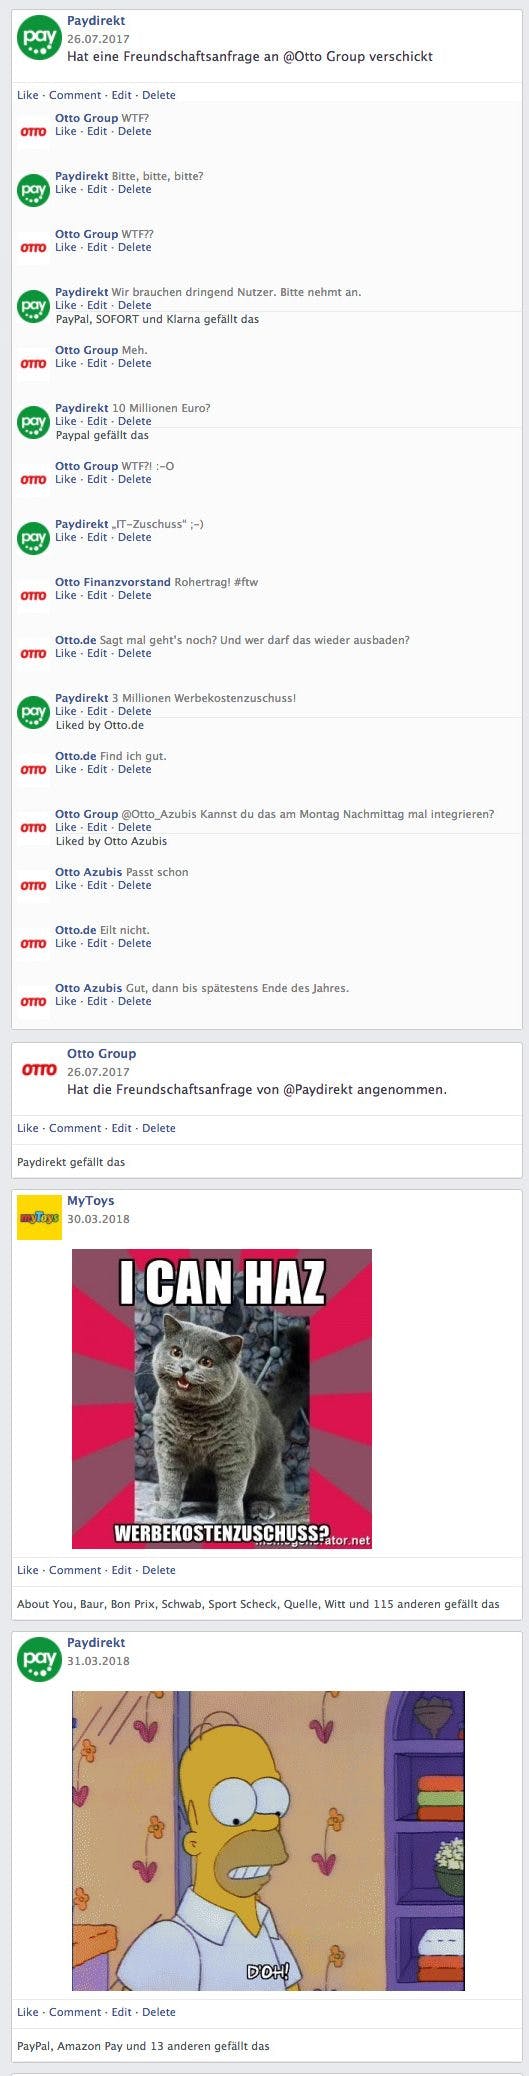Viewport: 529px width, 2076px height.
Task: Click the Otto logo beside "Passt schon"
Action: (33, 885)
